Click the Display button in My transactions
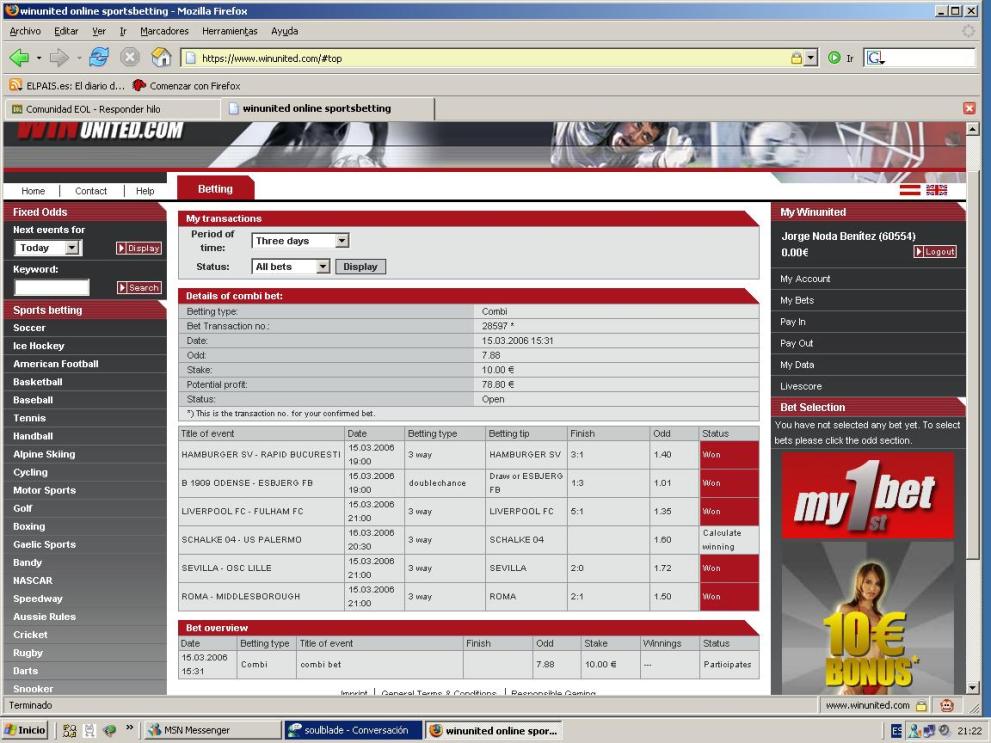The height and width of the screenshot is (743, 991). coord(360,267)
